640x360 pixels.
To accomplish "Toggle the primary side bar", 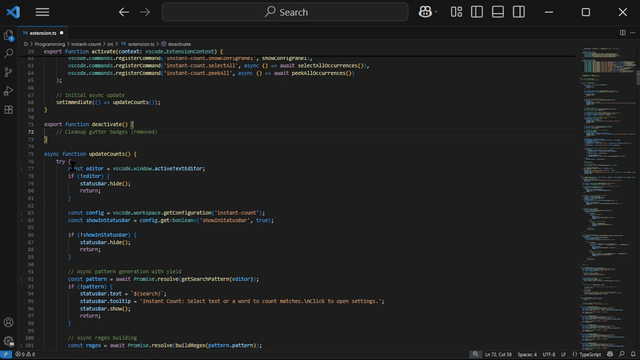I will [x=477, y=12].
